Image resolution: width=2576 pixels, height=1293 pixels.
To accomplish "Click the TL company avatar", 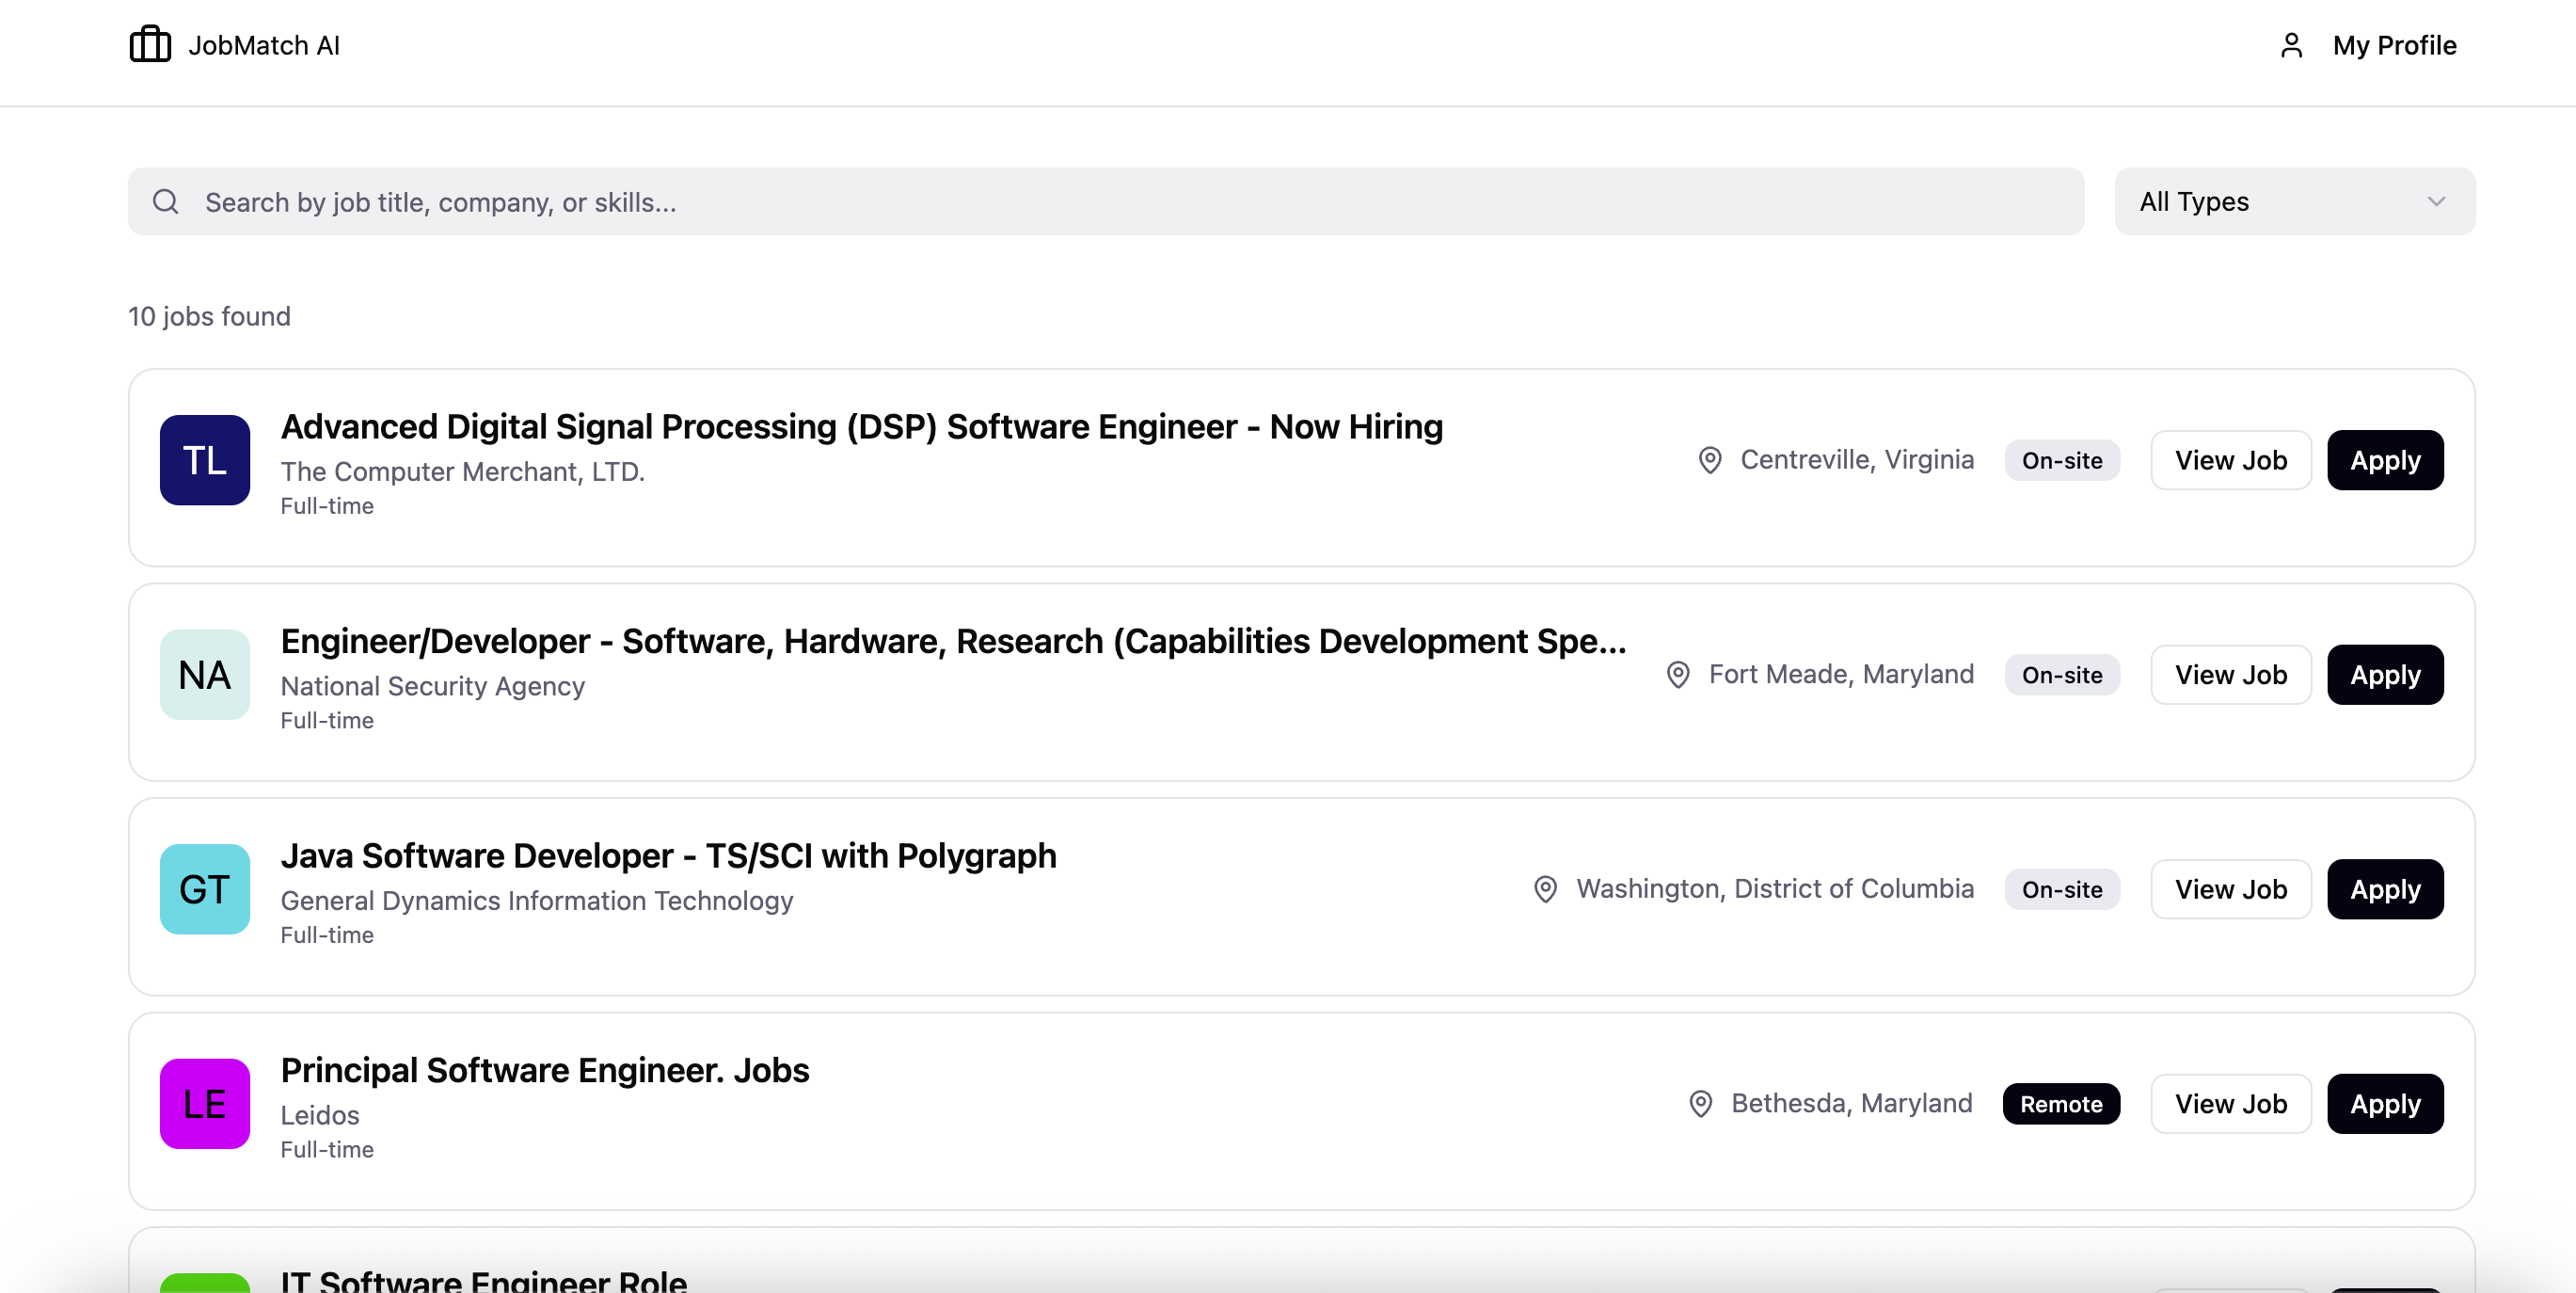I will (x=205, y=460).
